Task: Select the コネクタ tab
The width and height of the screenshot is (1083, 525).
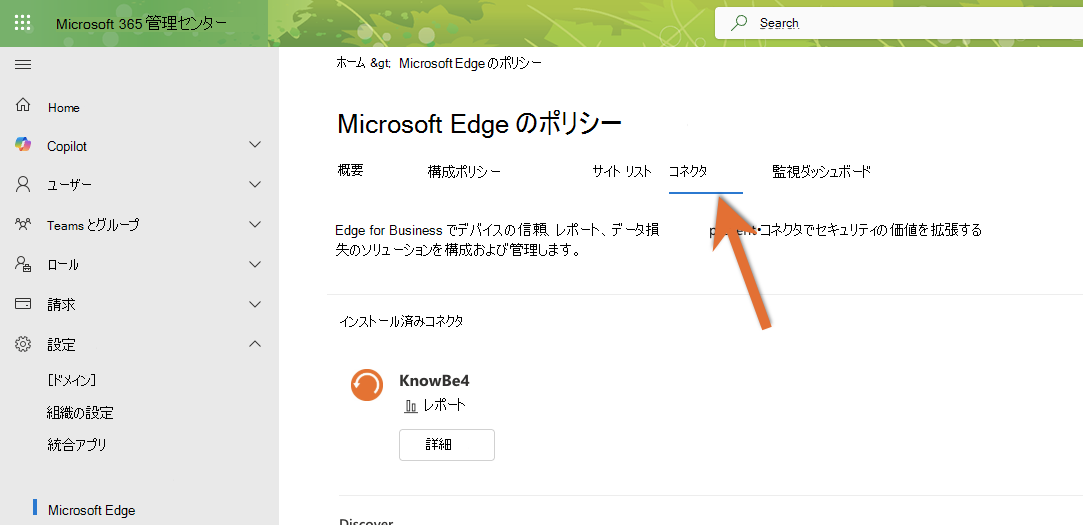Action: coord(688,172)
